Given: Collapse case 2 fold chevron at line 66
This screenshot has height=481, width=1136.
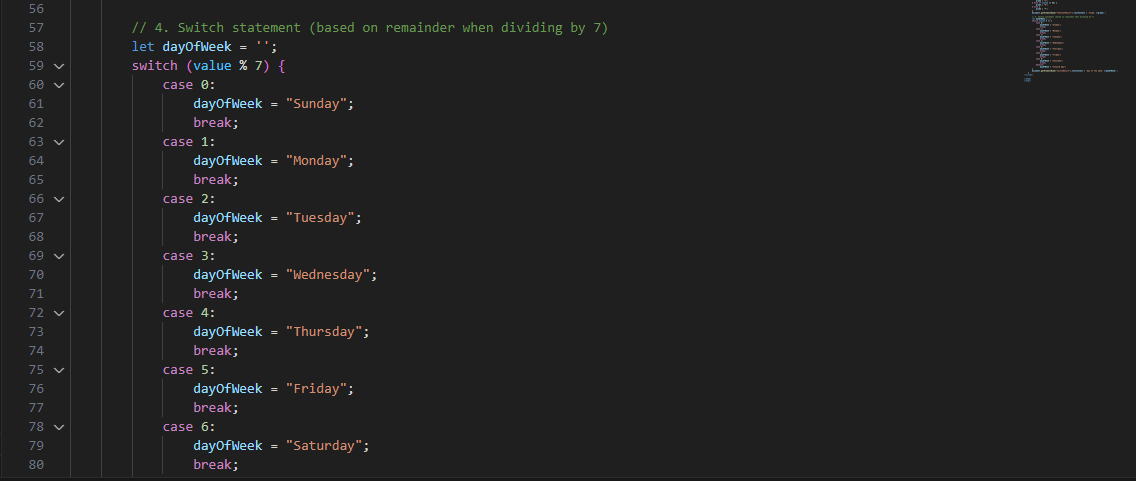Looking at the screenshot, I should tap(59, 198).
